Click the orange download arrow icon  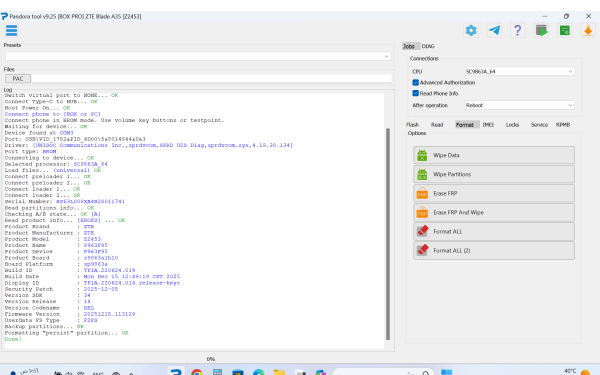pyautogui.click(x=588, y=30)
